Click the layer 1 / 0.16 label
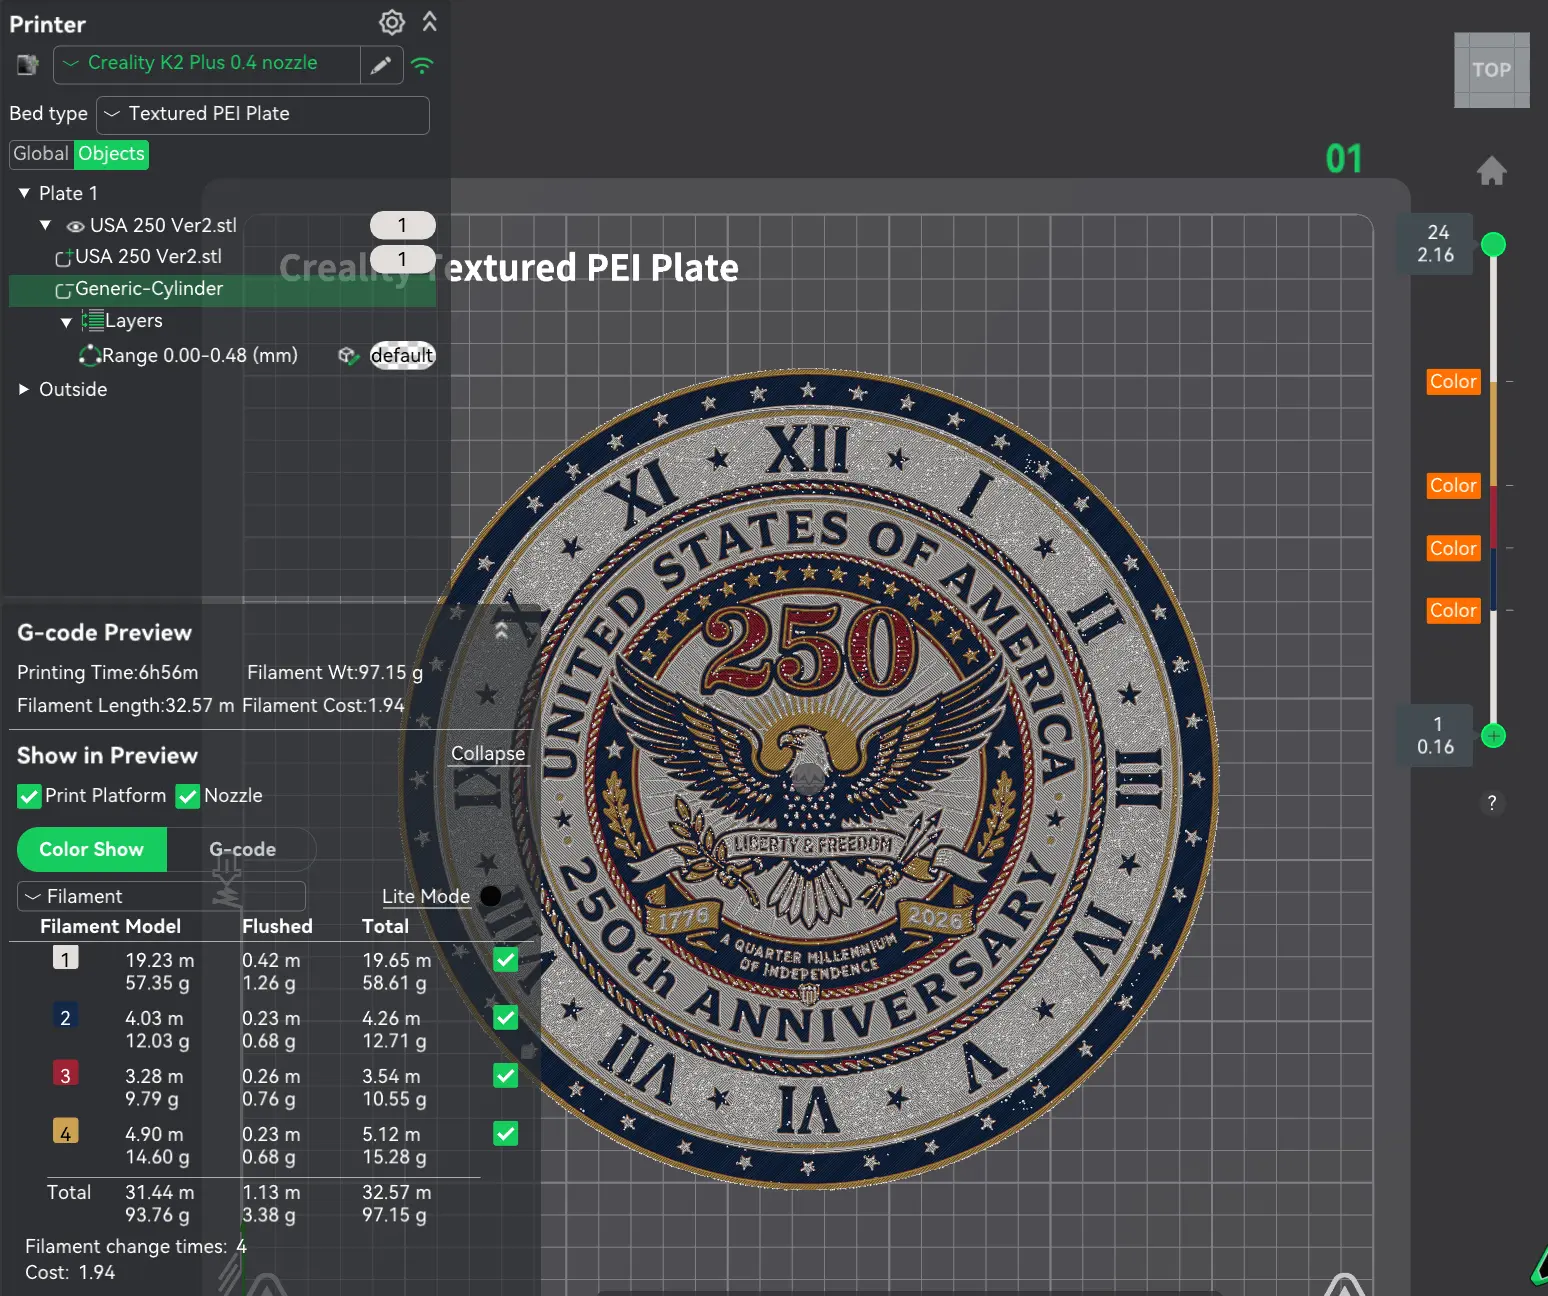This screenshot has height=1296, width=1548. point(1436,736)
